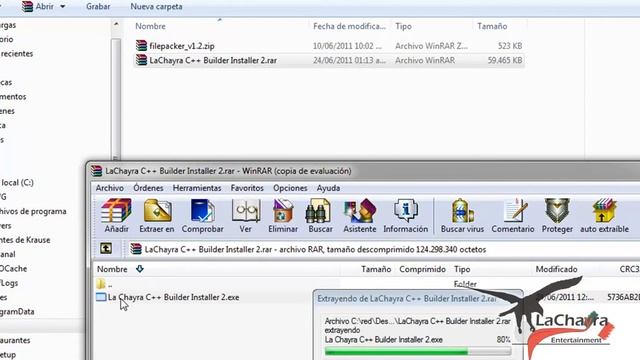Select LaChayra C++ Builder Installer 2.rar file name in Explorer
Viewport: 640px width, 360px height.
213,60
